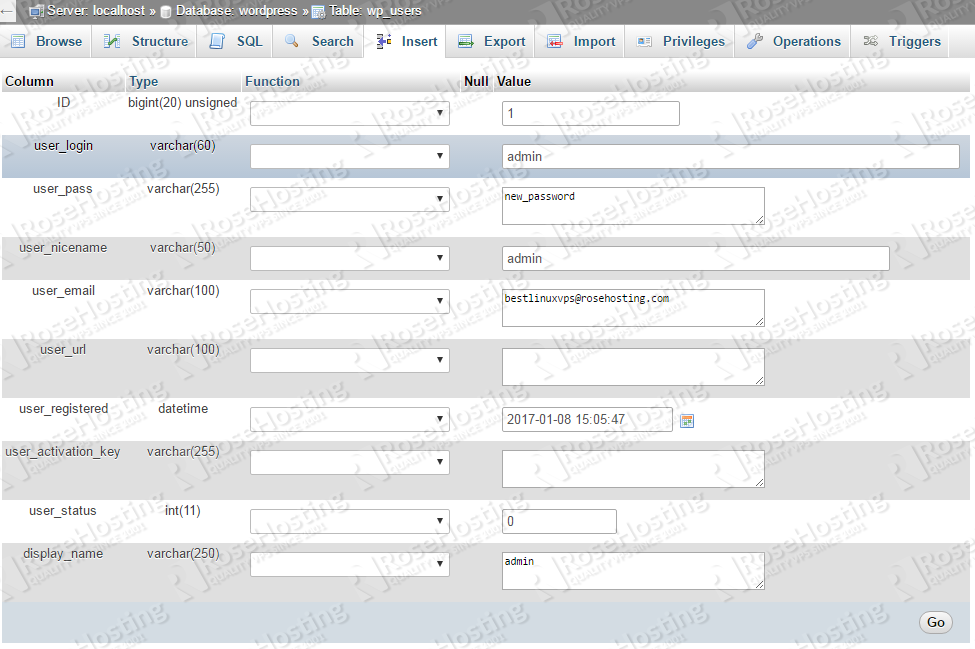Expand the Function dropdown for user_url

[x=349, y=360]
